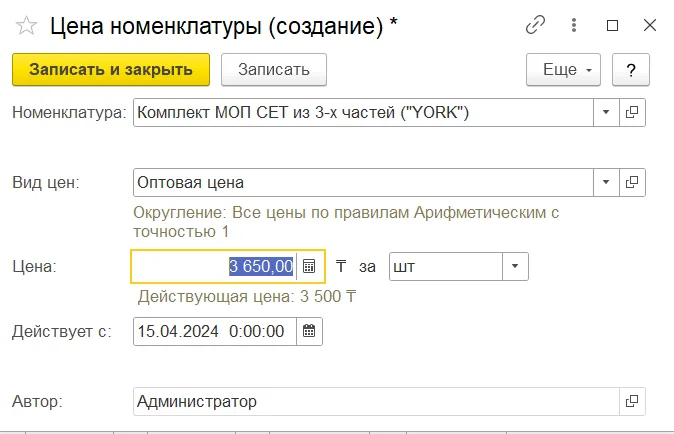This screenshot has height=434, width=674.
Task: Click the Цена value 3 650,00
Action: point(261,266)
